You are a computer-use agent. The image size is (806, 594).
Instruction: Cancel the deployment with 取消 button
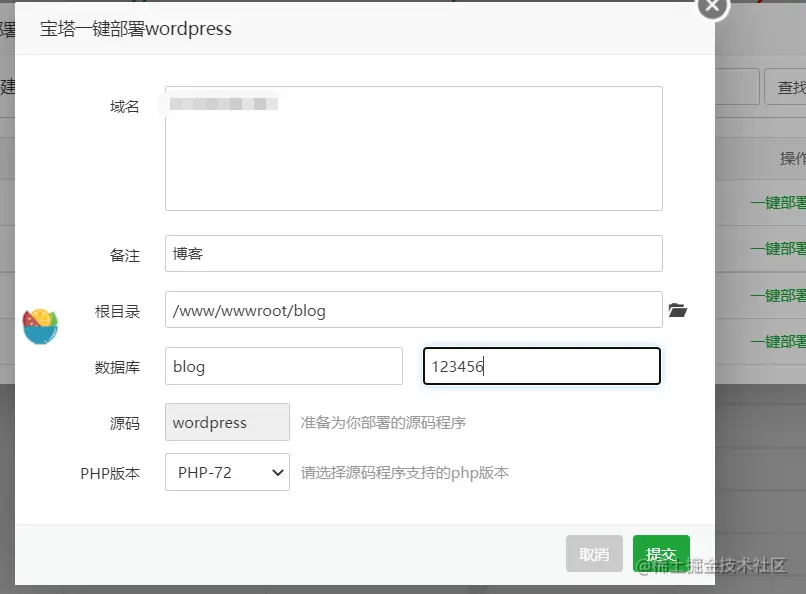(x=594, y=554)
